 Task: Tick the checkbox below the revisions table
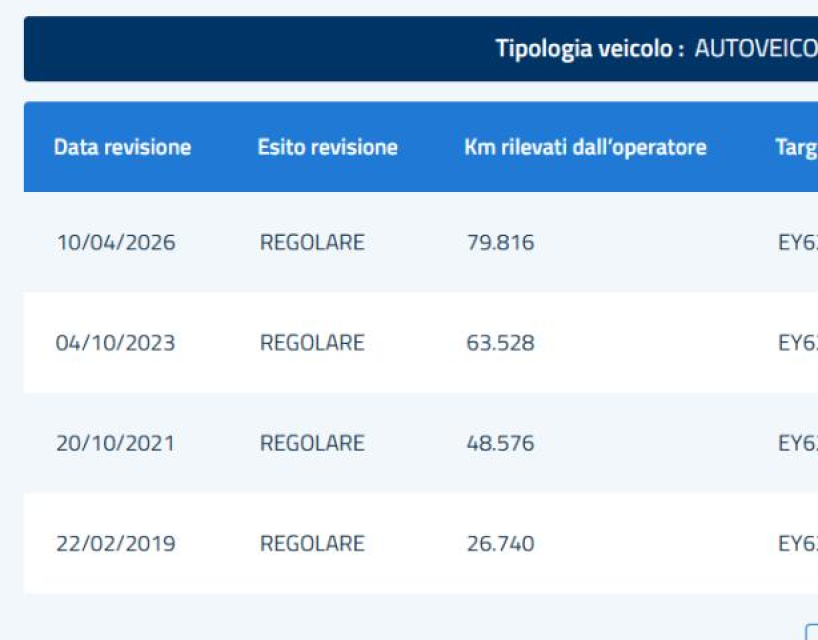pyautogui.click(x=812, y=632)
